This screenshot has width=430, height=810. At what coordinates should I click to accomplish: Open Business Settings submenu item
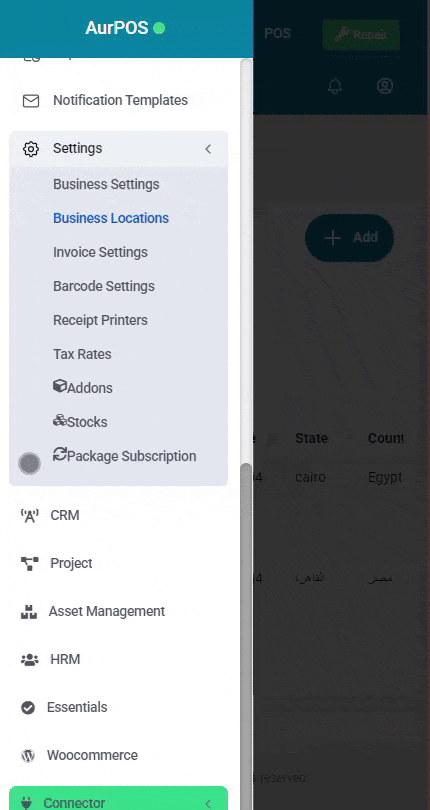pos(106,184)
